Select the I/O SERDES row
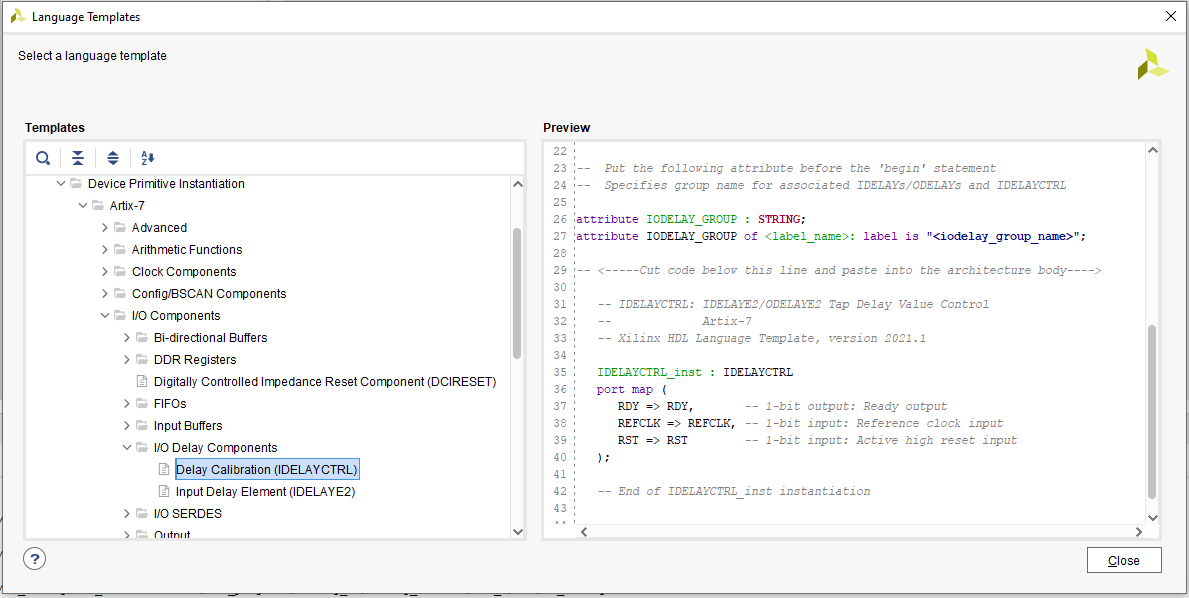This screenshot has width=1189, height=598. point(190,513)
